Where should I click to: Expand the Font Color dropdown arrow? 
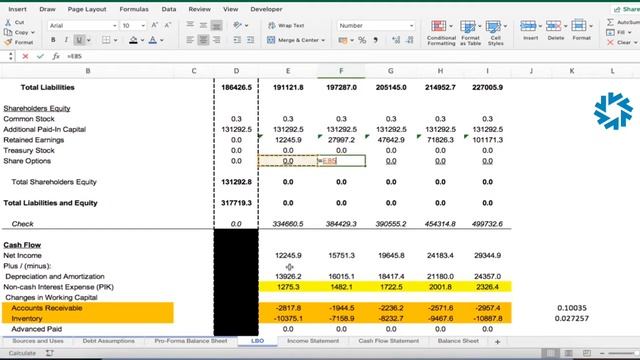pyautogui.click(x=162, y=40)
